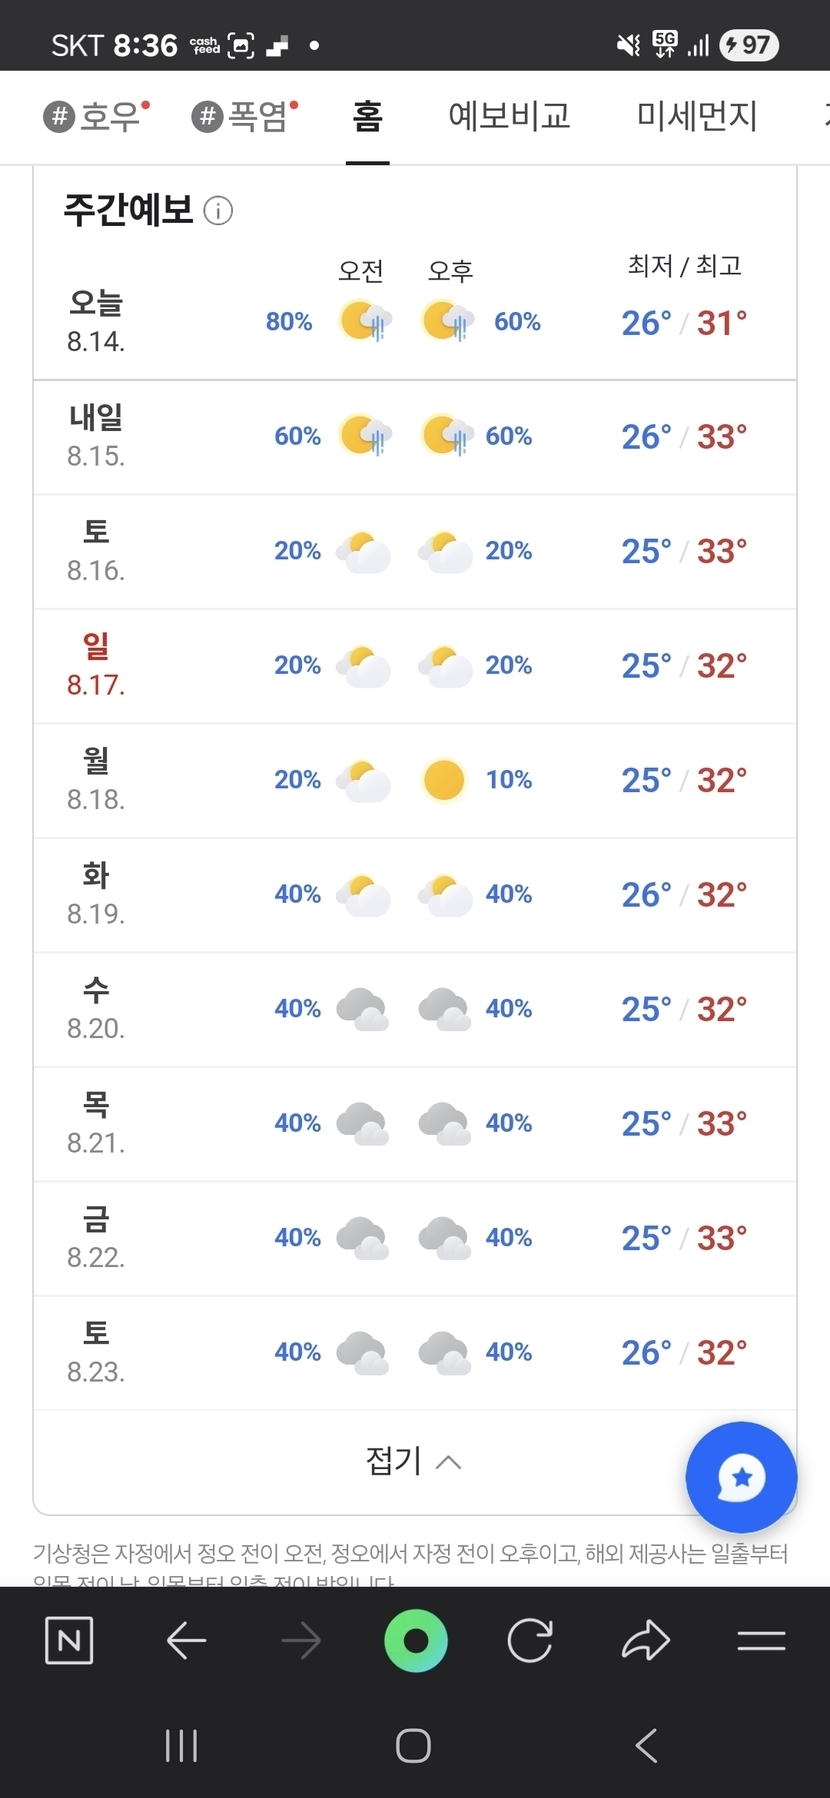Tap Sunday 8.17 forecast row
The width and height of the screenshot is (830, 1798).
[414, 666]
